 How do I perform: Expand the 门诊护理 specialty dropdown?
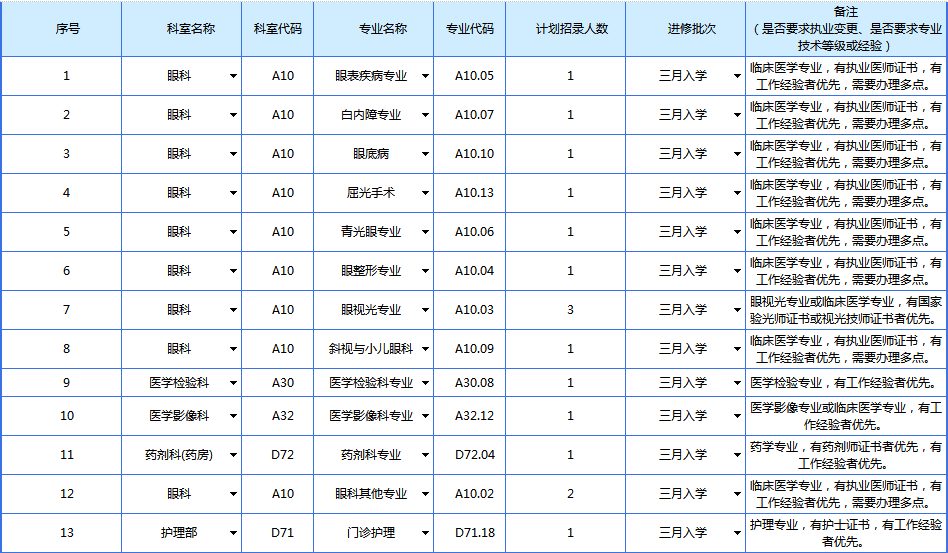[426, 533]
